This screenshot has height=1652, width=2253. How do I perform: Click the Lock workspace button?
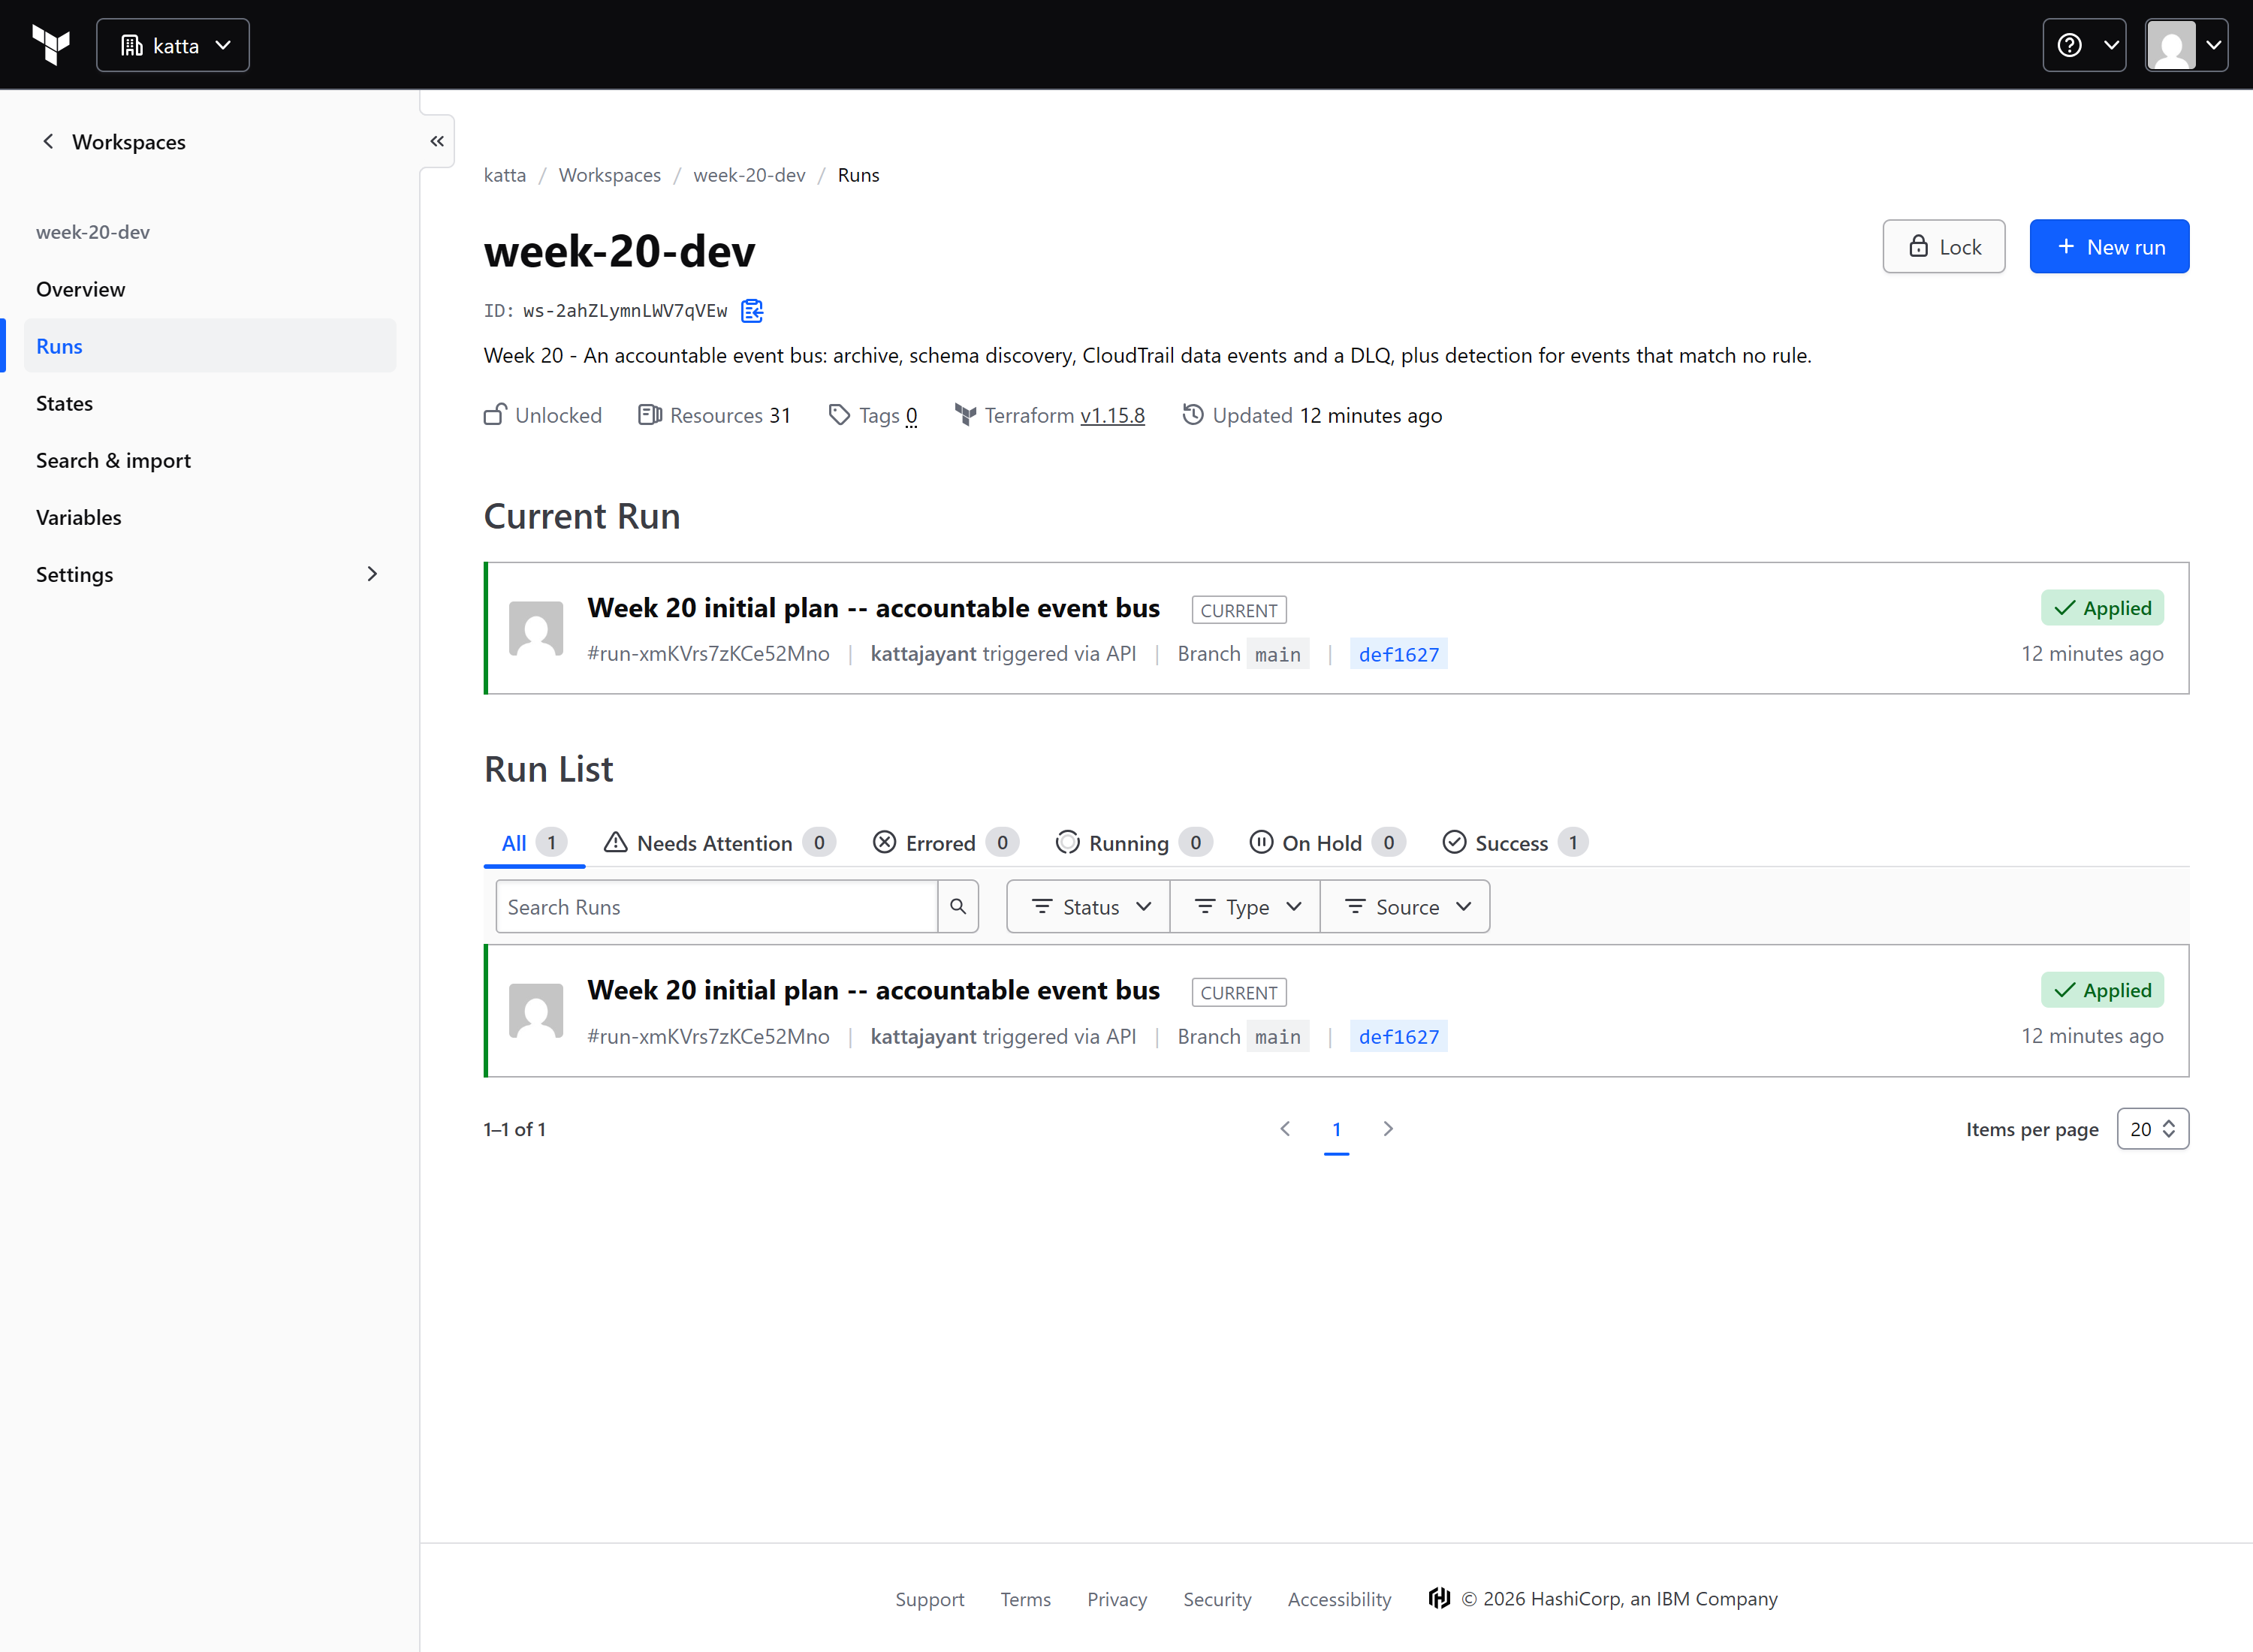1944,246
